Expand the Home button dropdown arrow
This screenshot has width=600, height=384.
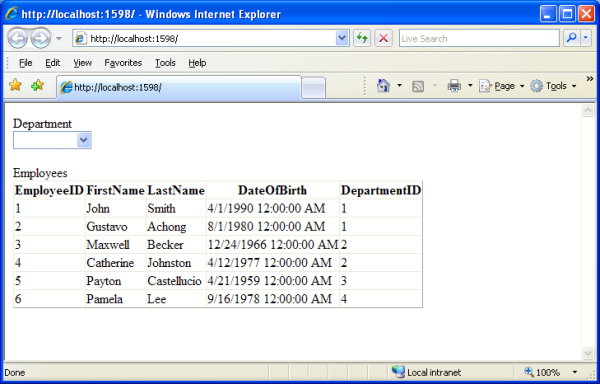click(x=399, y=86)
